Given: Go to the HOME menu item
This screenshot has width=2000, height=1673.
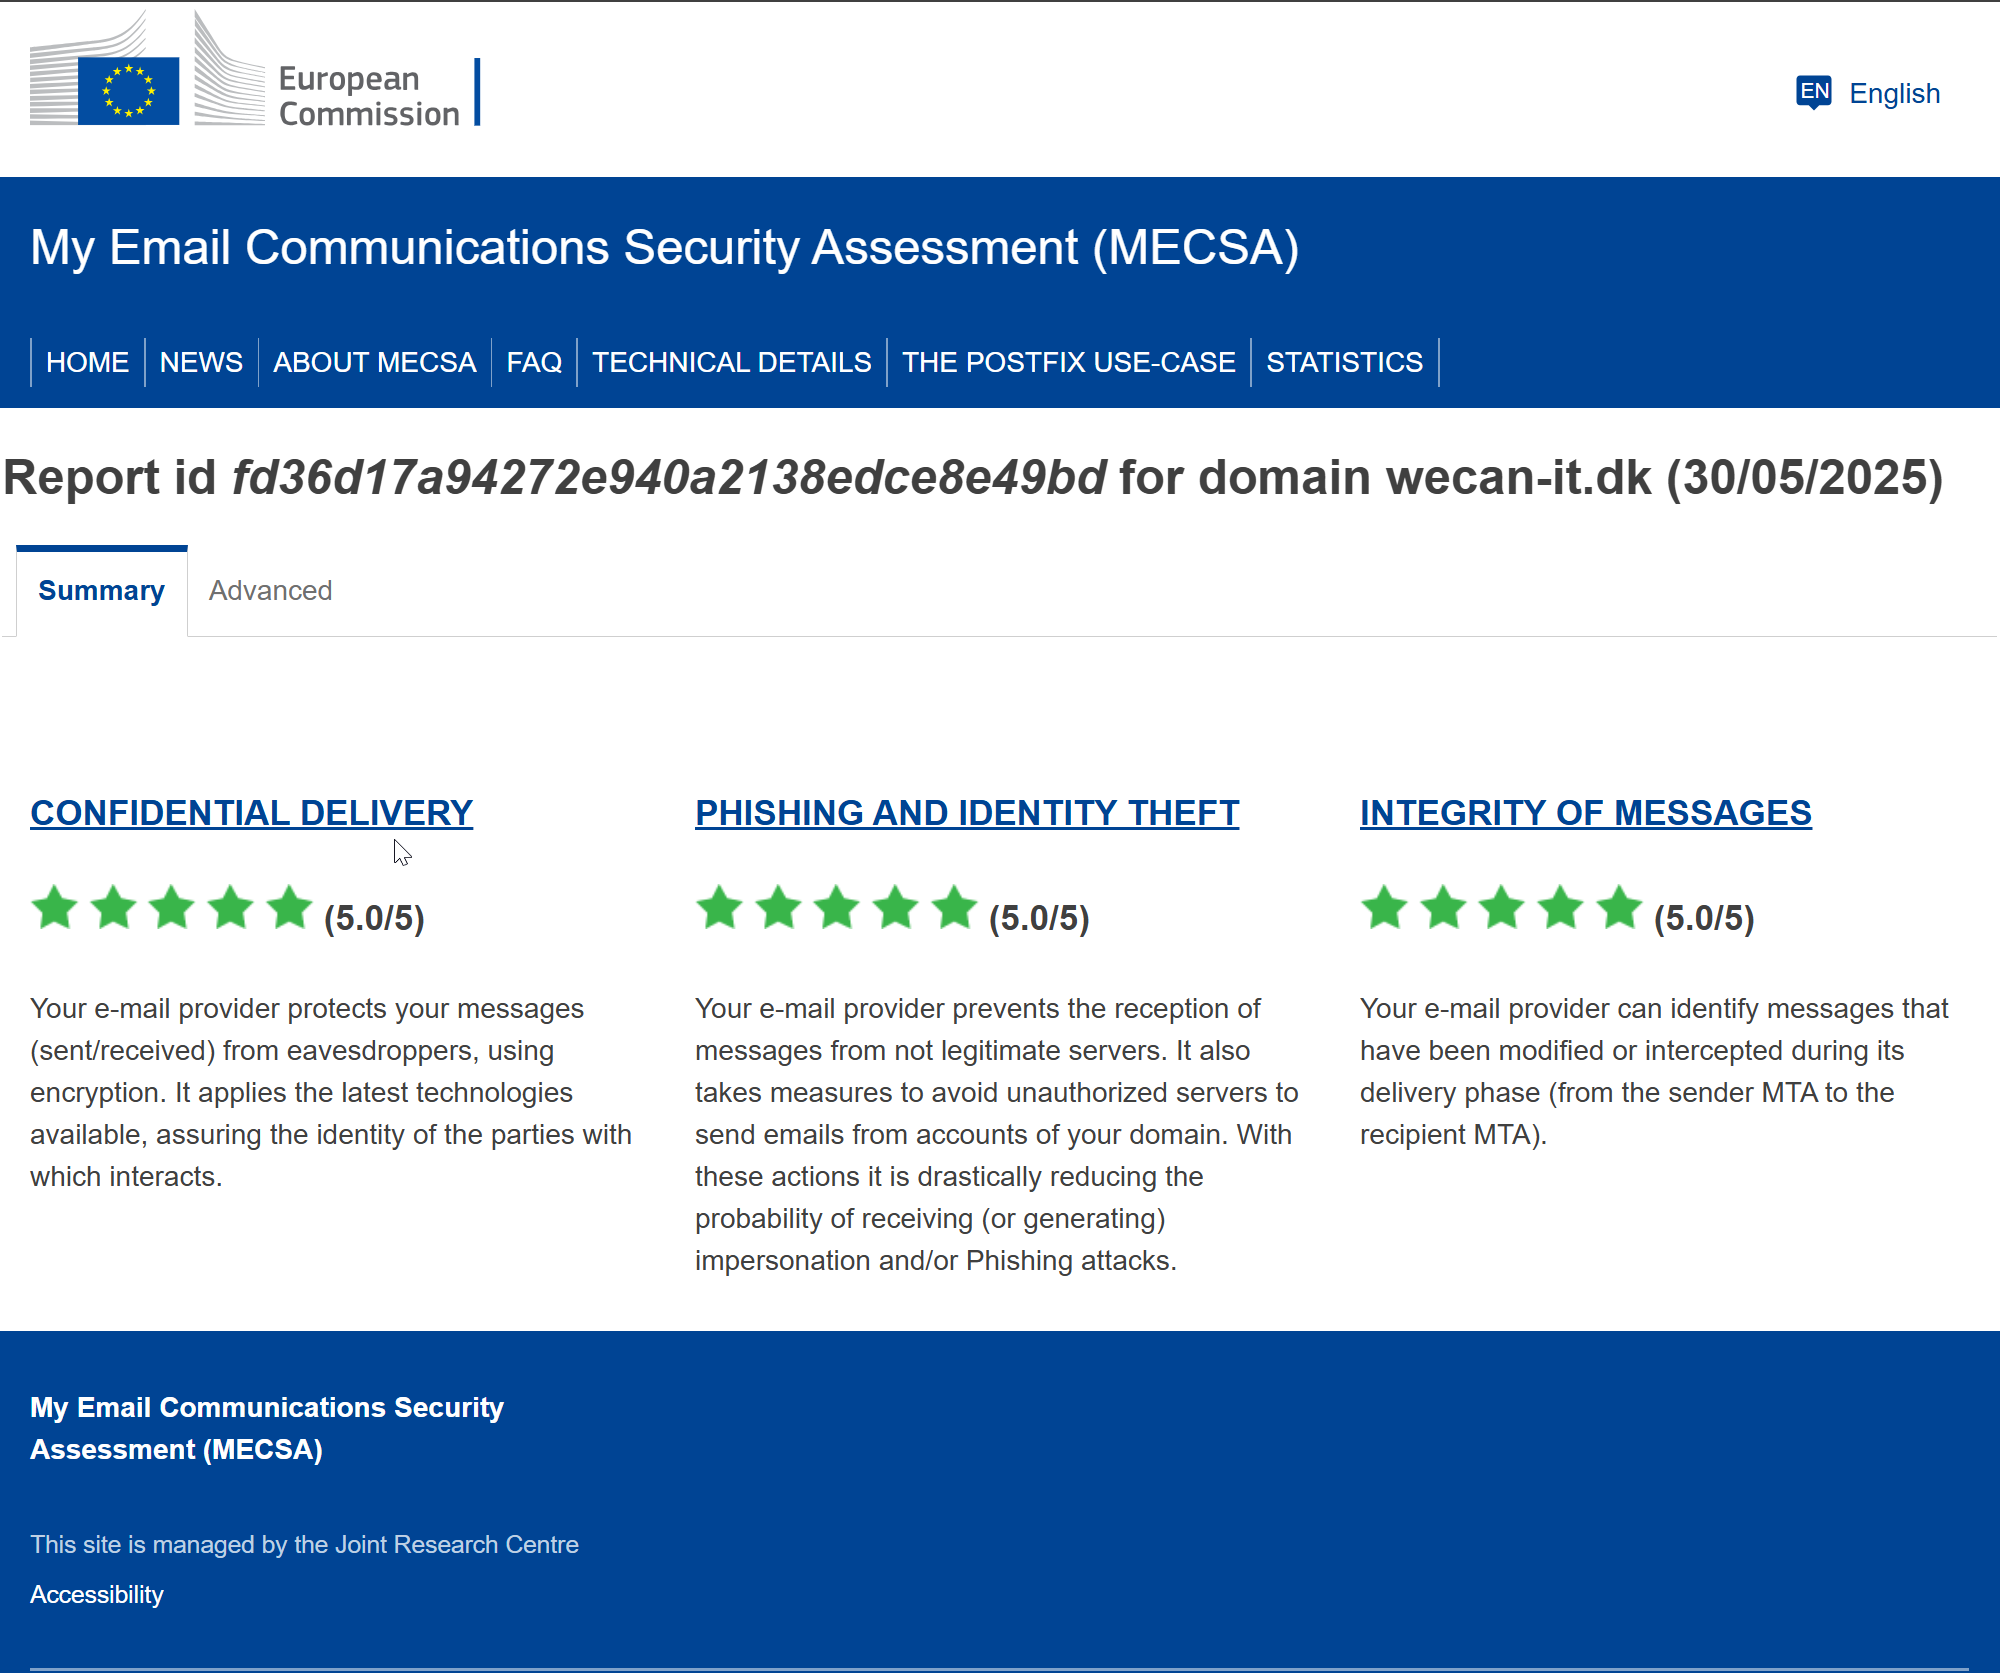Looking at the screenshot, I should [87, 362].
